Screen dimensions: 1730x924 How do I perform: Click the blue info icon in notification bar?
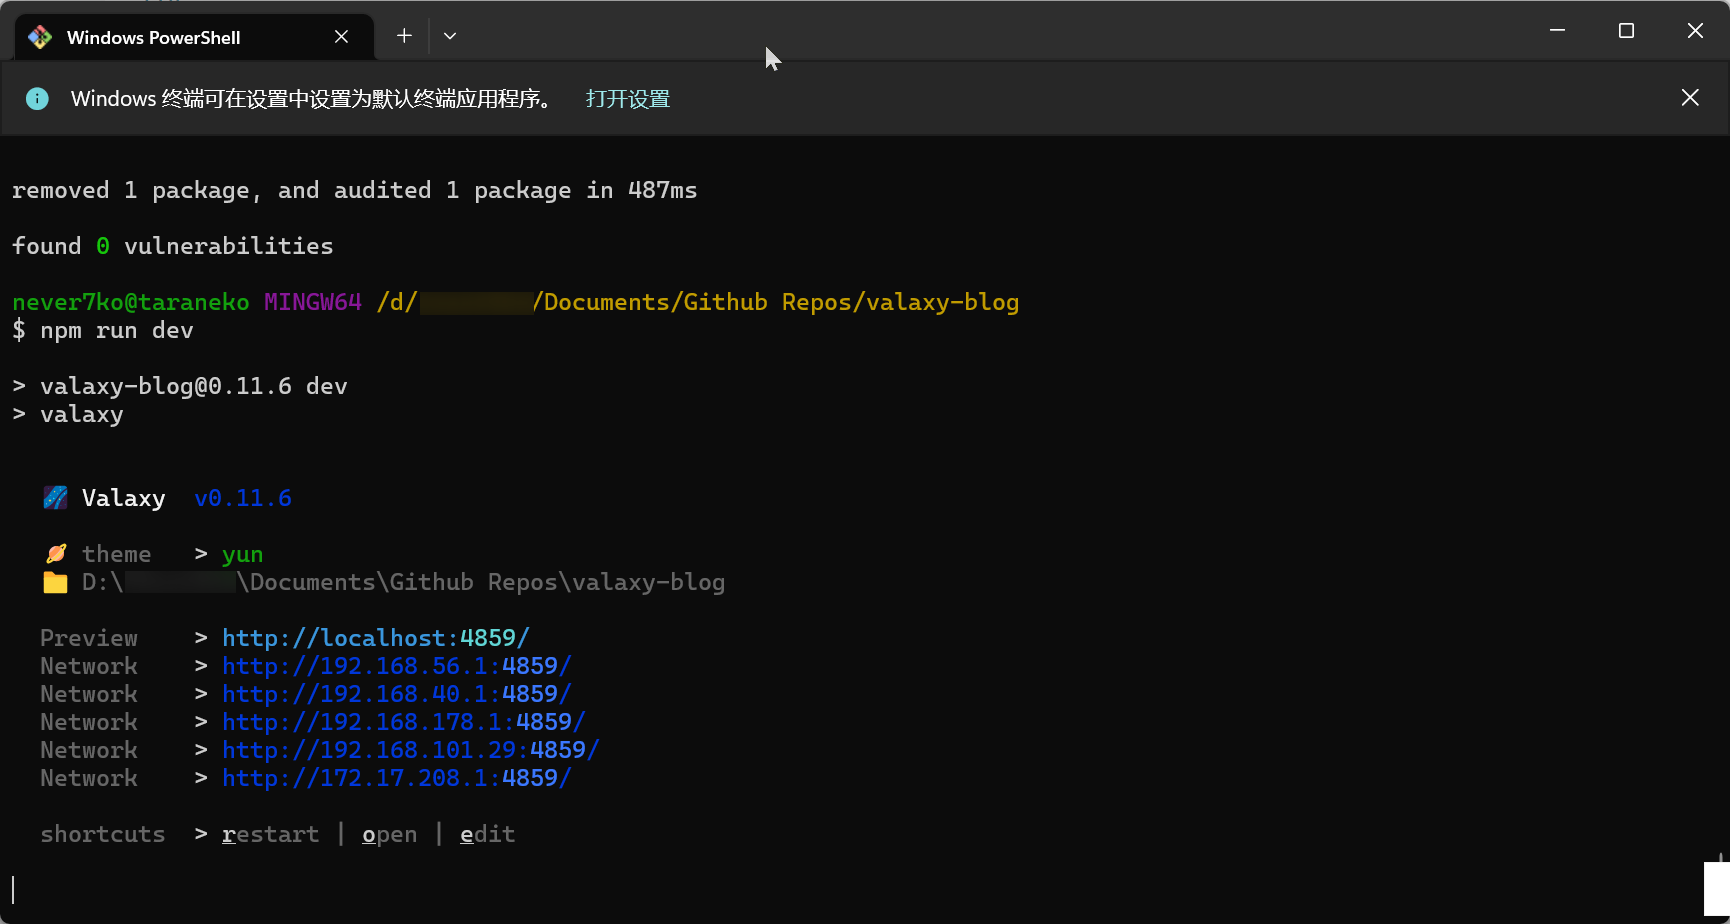[x=37, y=99]
